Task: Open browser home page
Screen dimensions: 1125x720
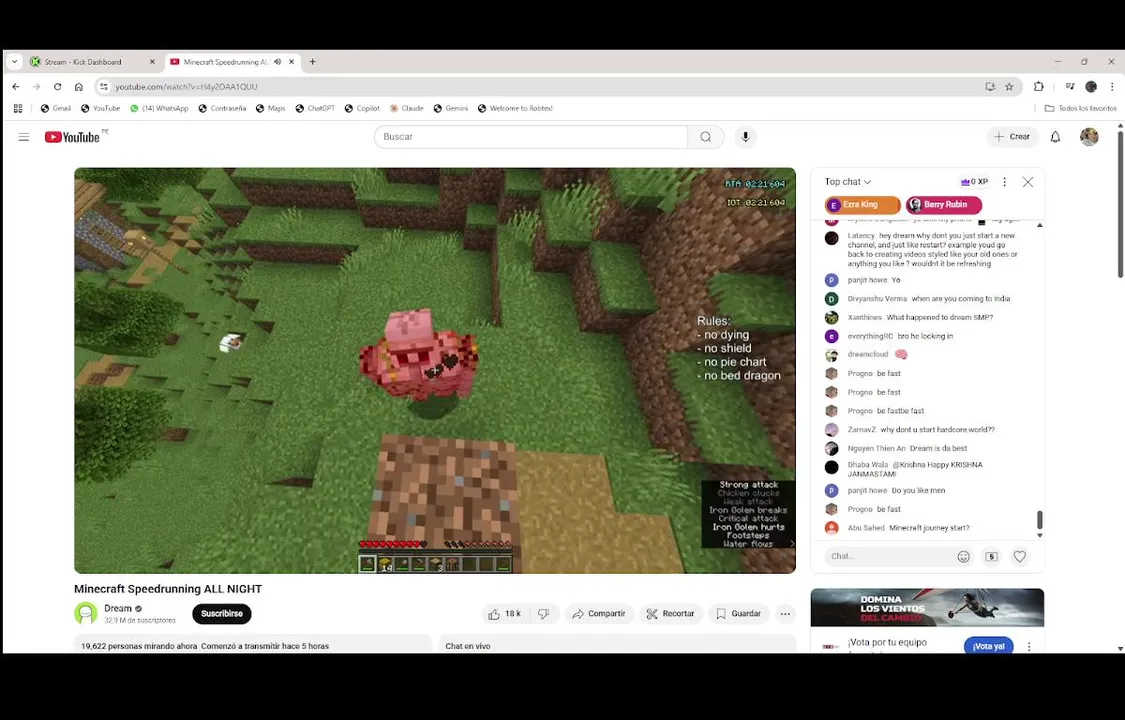Action: pyautogui.click(x=79, y=87)
